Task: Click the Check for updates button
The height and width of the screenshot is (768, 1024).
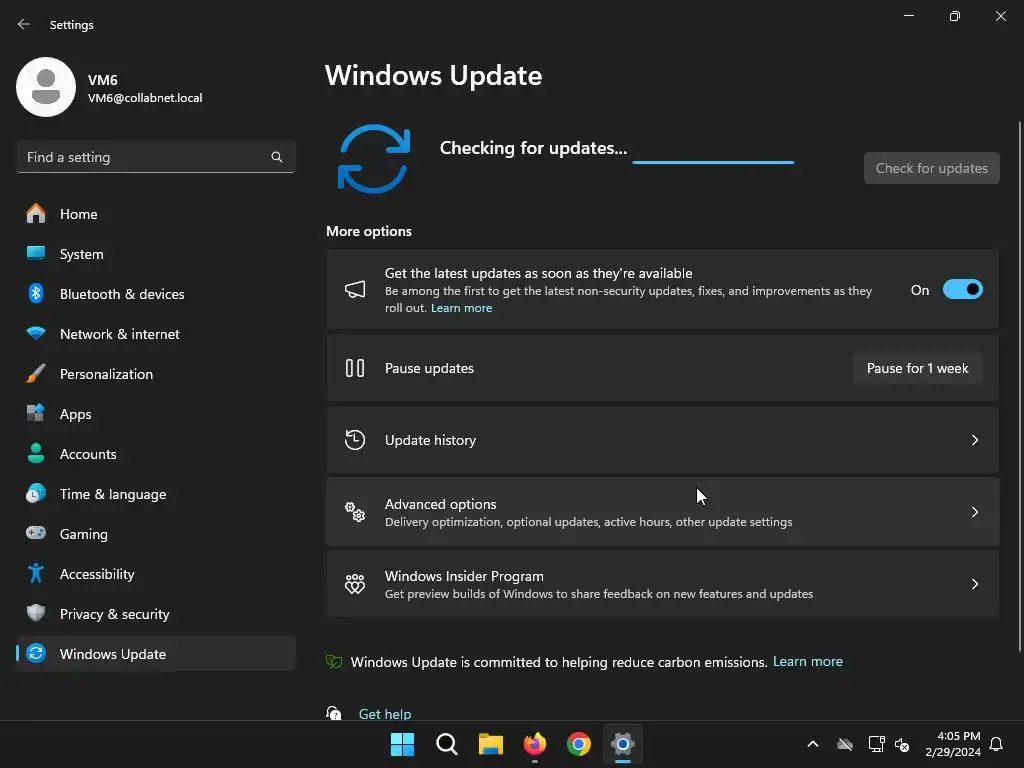Action: click(932, 168)
